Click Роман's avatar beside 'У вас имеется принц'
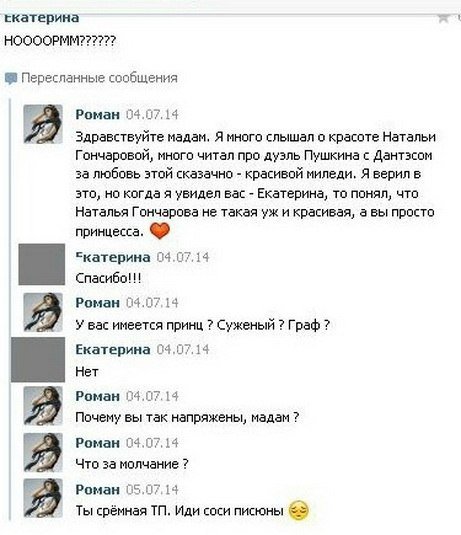This screenshot has width=461, height=535. 43,312
